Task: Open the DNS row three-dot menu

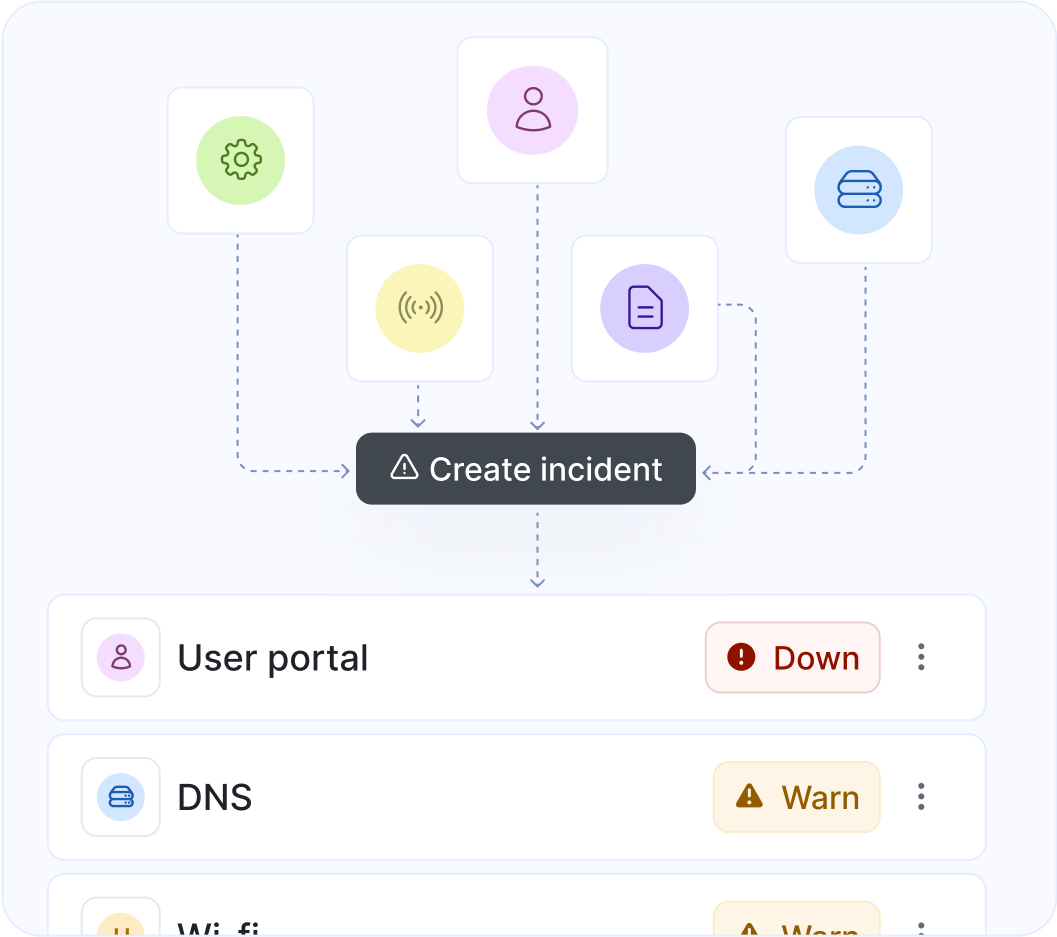Action: point(921,797)
